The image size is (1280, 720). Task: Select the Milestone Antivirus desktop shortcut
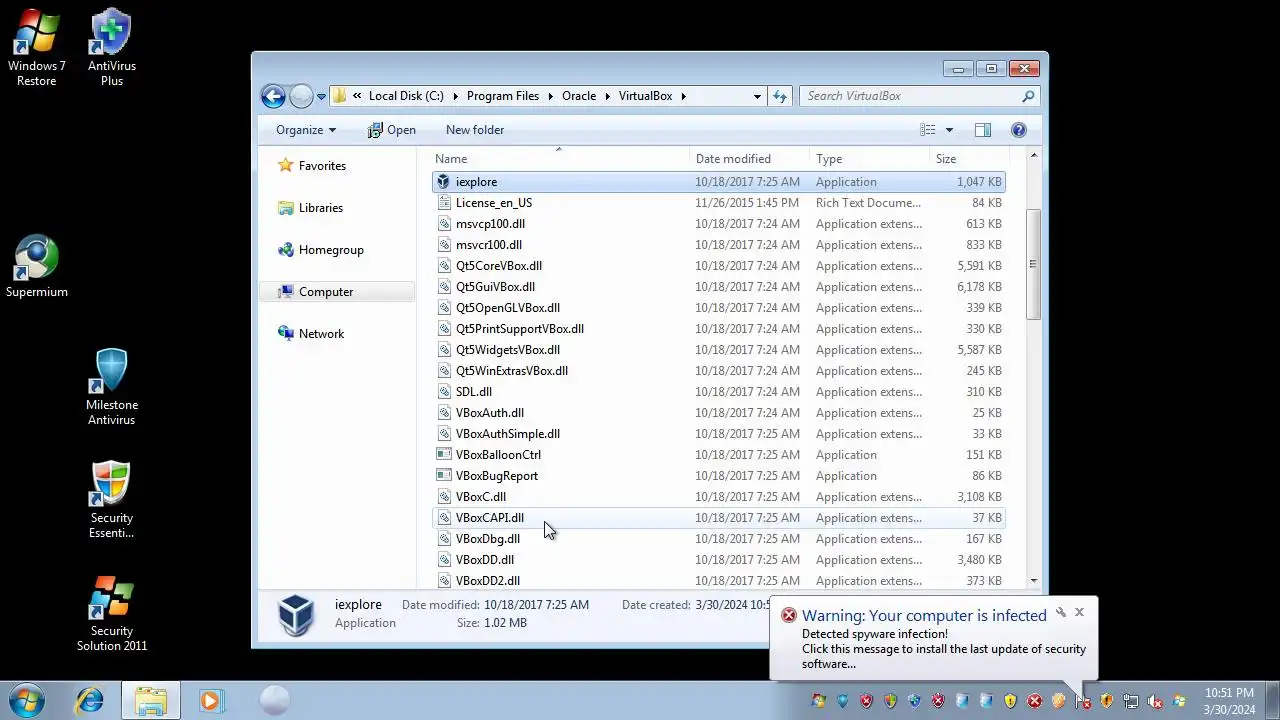(x=111, y=388)
